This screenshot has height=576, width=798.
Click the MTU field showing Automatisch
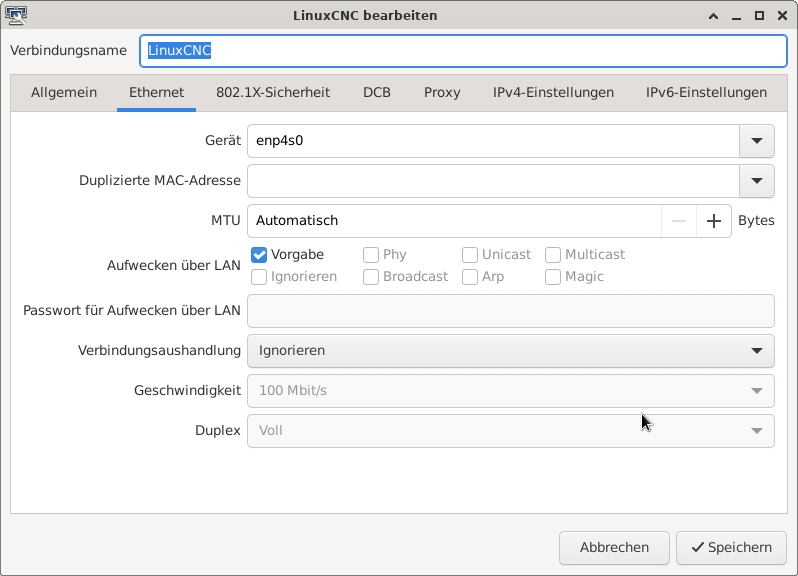454,221
